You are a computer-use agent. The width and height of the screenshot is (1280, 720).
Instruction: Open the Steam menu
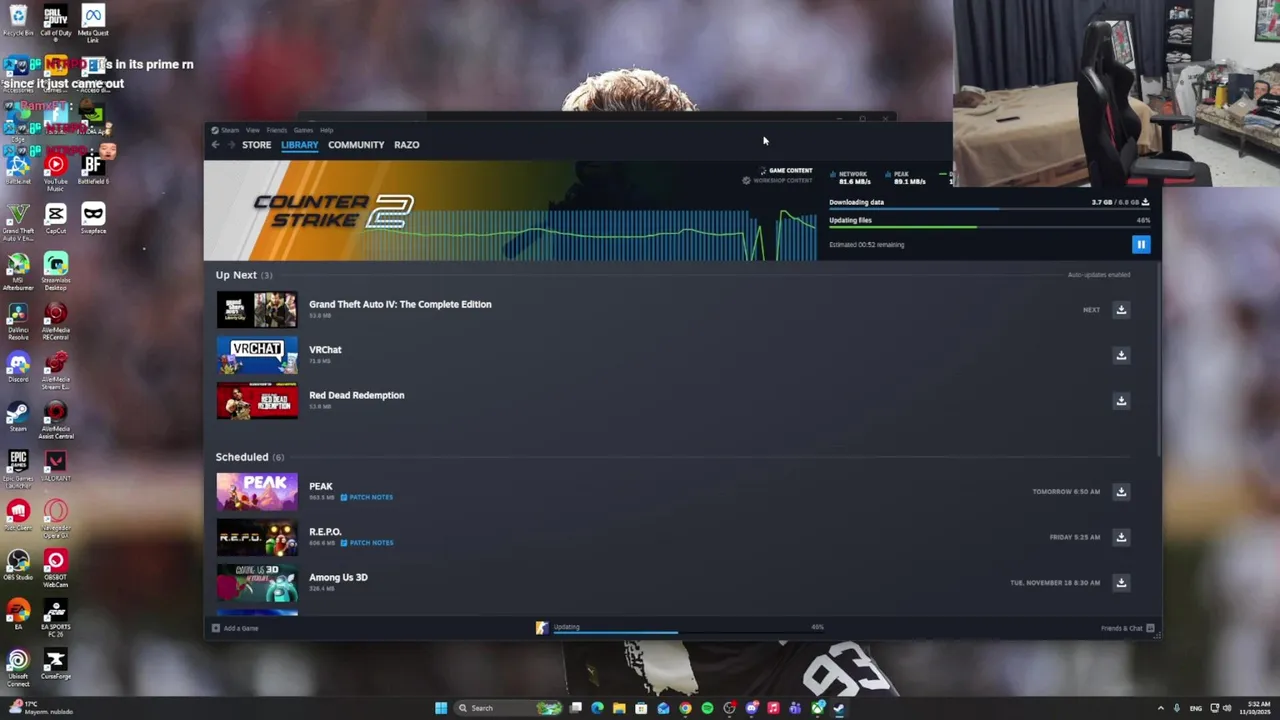click(x=230, y=130)
